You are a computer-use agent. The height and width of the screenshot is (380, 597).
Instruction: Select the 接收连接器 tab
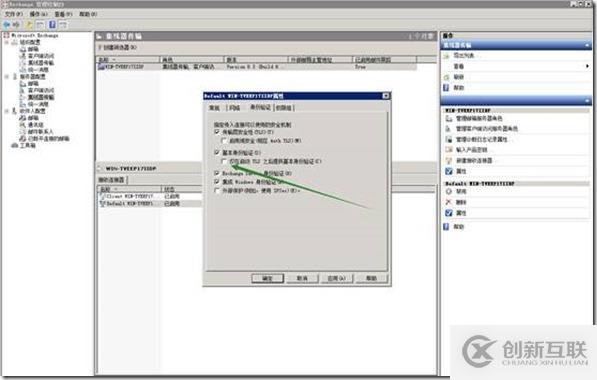[x=112, y=179]
